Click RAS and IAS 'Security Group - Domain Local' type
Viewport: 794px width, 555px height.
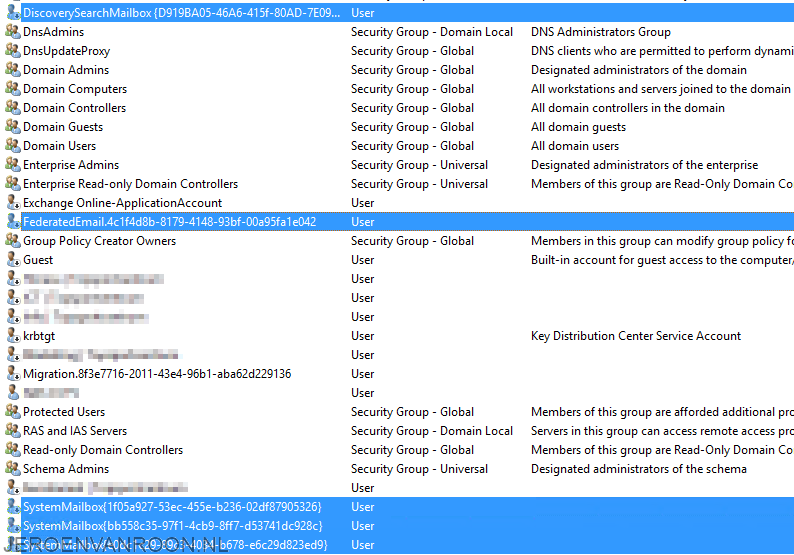tap(431, 430)
